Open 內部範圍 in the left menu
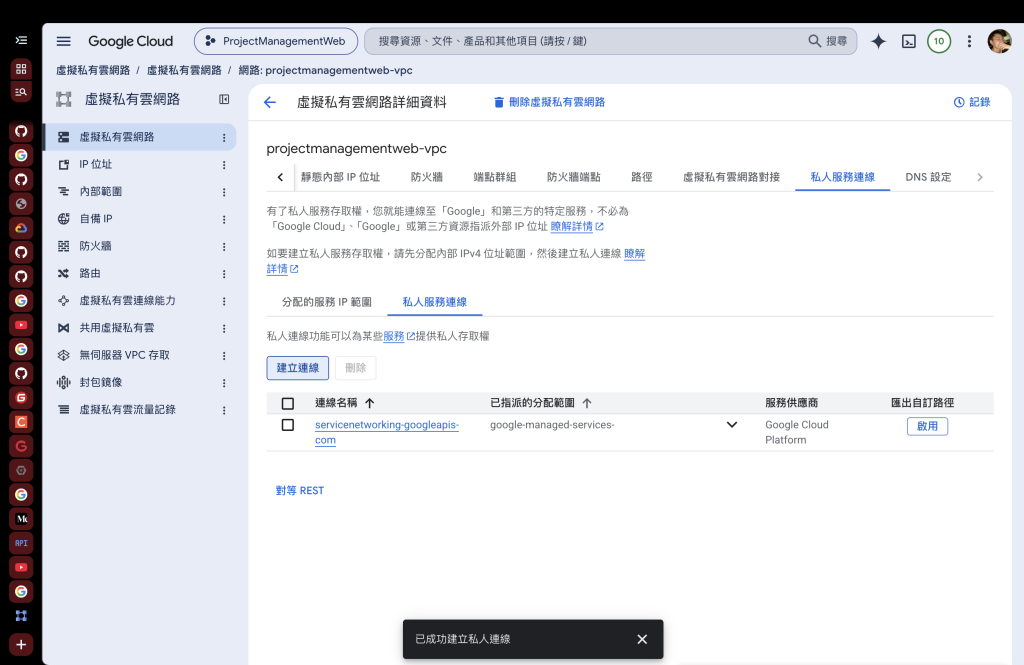1024x665 pixels. (x=101, y=192)
